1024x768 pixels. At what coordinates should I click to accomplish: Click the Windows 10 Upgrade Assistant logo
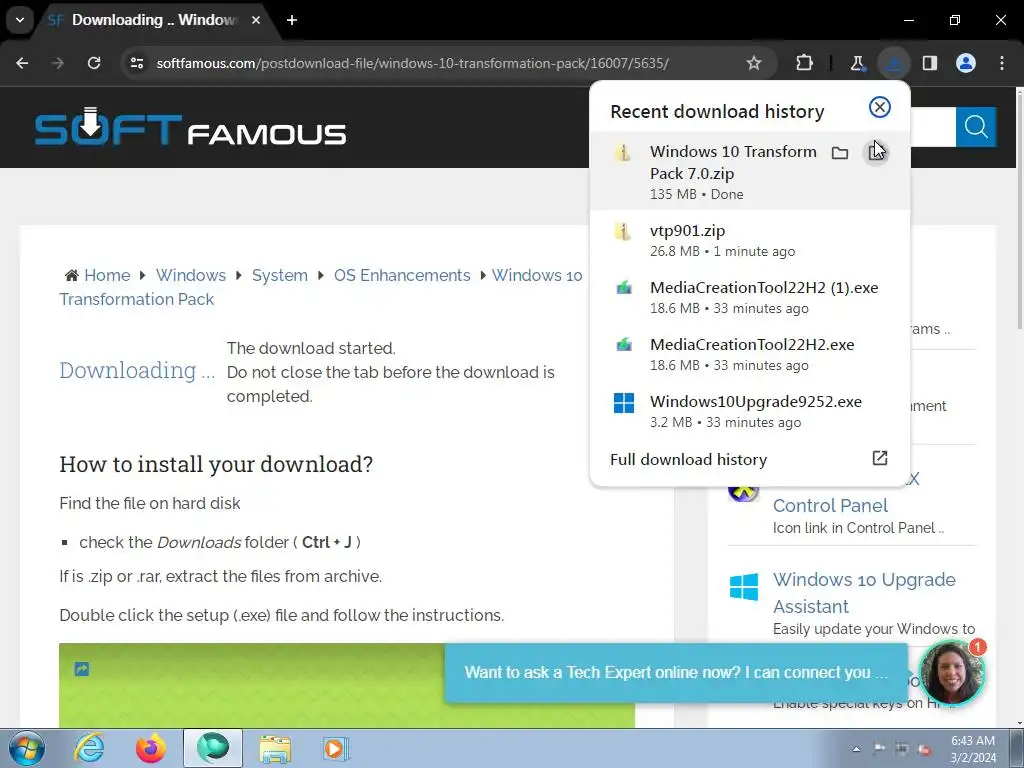[x=744, y=587]
